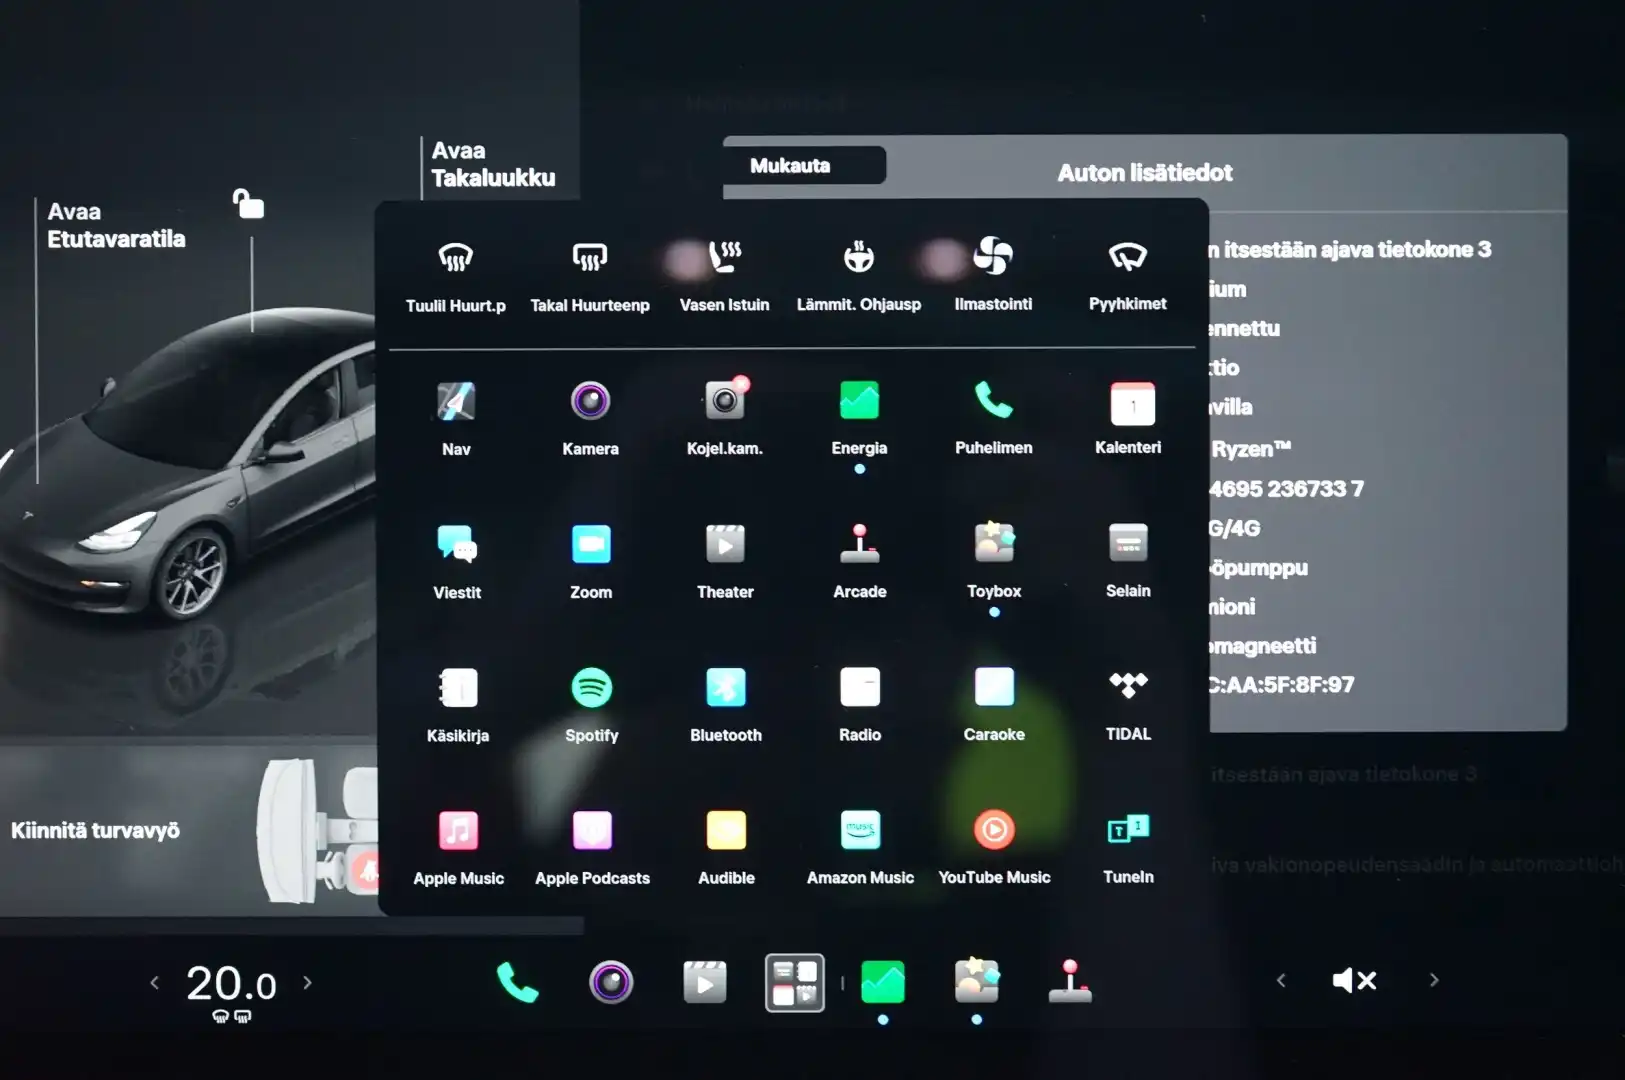Raise volume with right chevron
This screenshot has width=1625, height=1080.
pos(1434,981)
